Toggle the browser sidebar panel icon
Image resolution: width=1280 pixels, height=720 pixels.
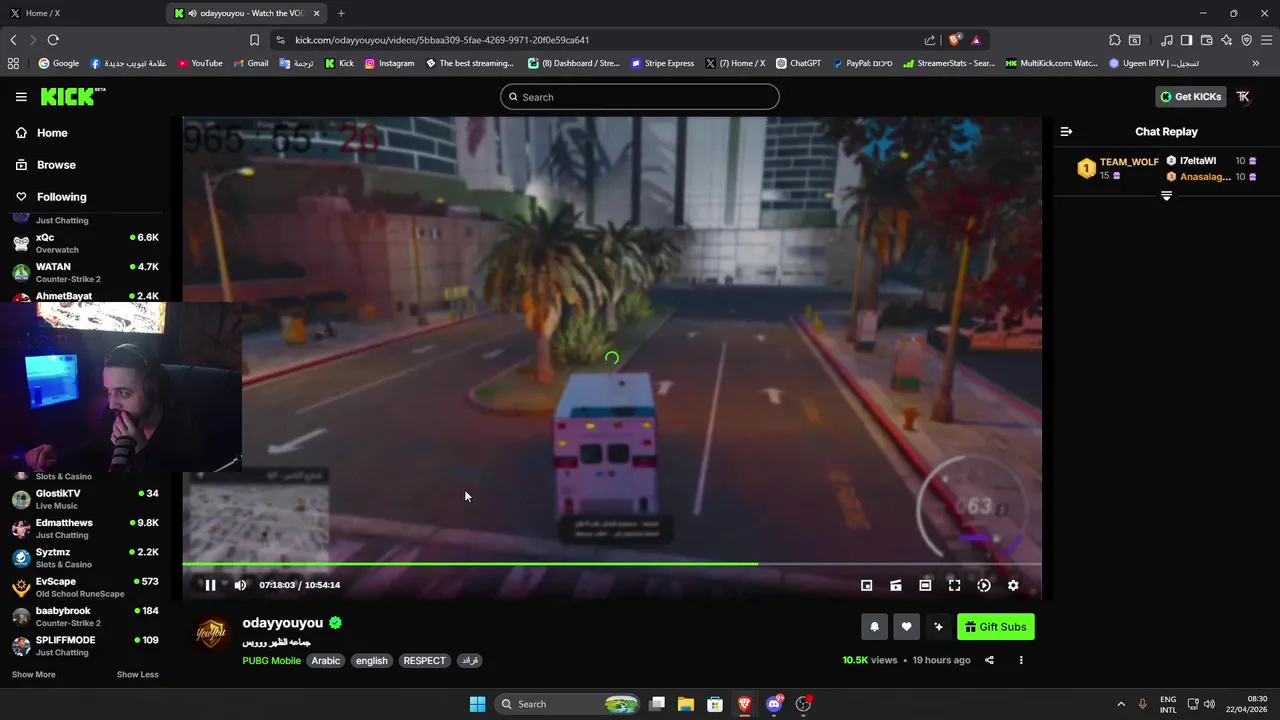pos(1186,40)
